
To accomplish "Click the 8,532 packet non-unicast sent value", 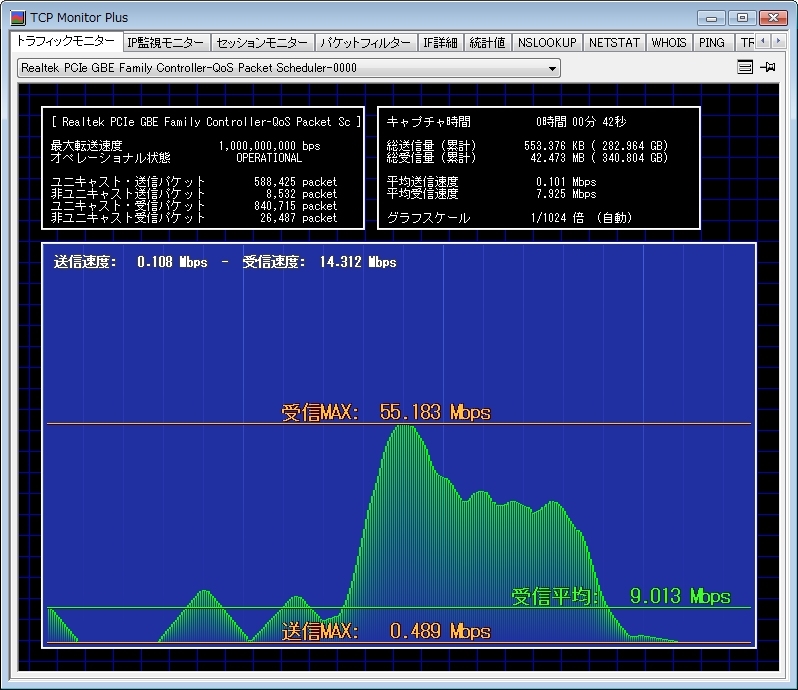I will 301,194.
